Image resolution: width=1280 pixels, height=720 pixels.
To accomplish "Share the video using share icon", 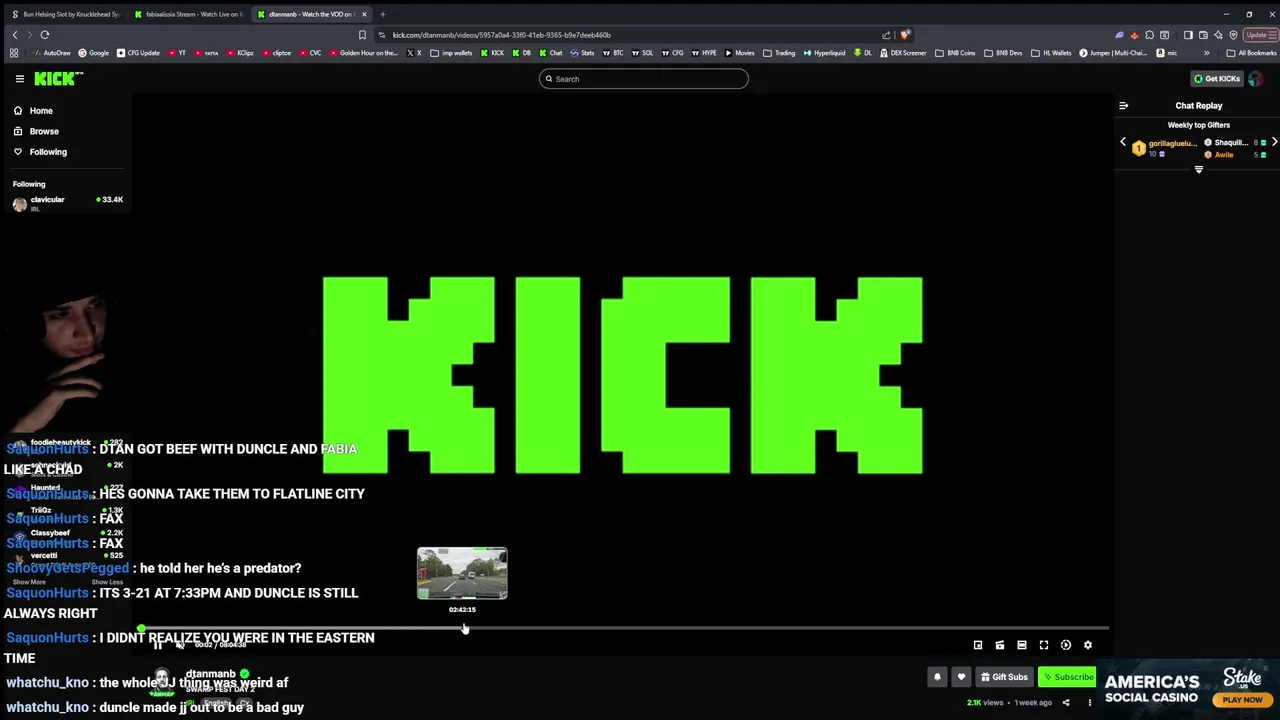I will point(1066,703).
